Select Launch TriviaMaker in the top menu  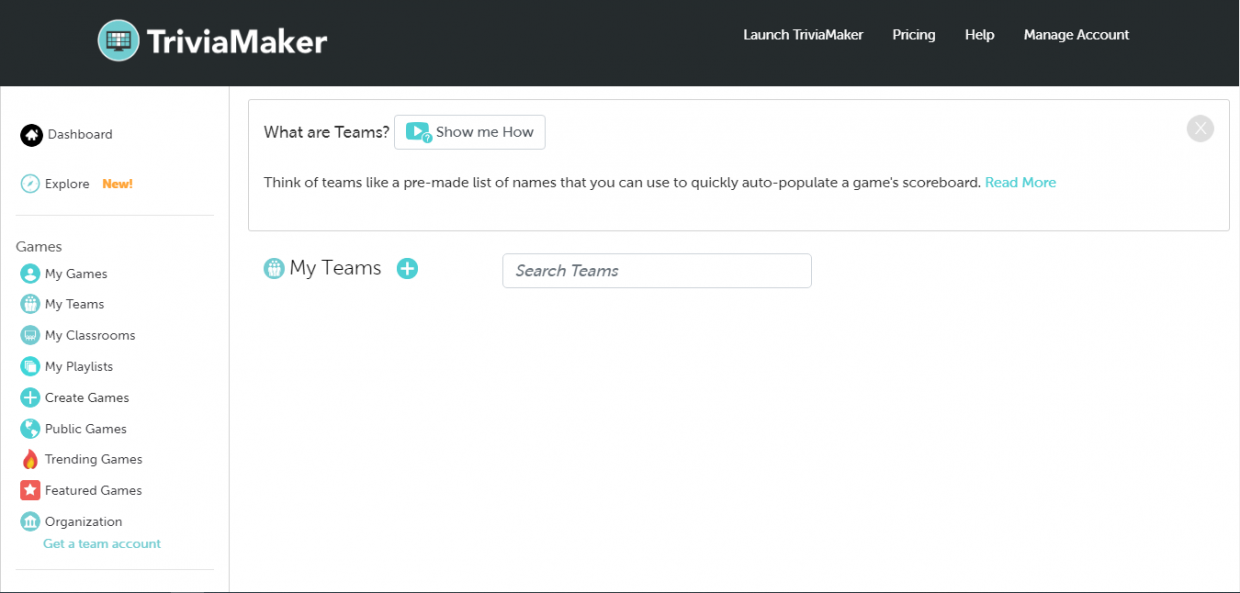click(x=803, y=35)
